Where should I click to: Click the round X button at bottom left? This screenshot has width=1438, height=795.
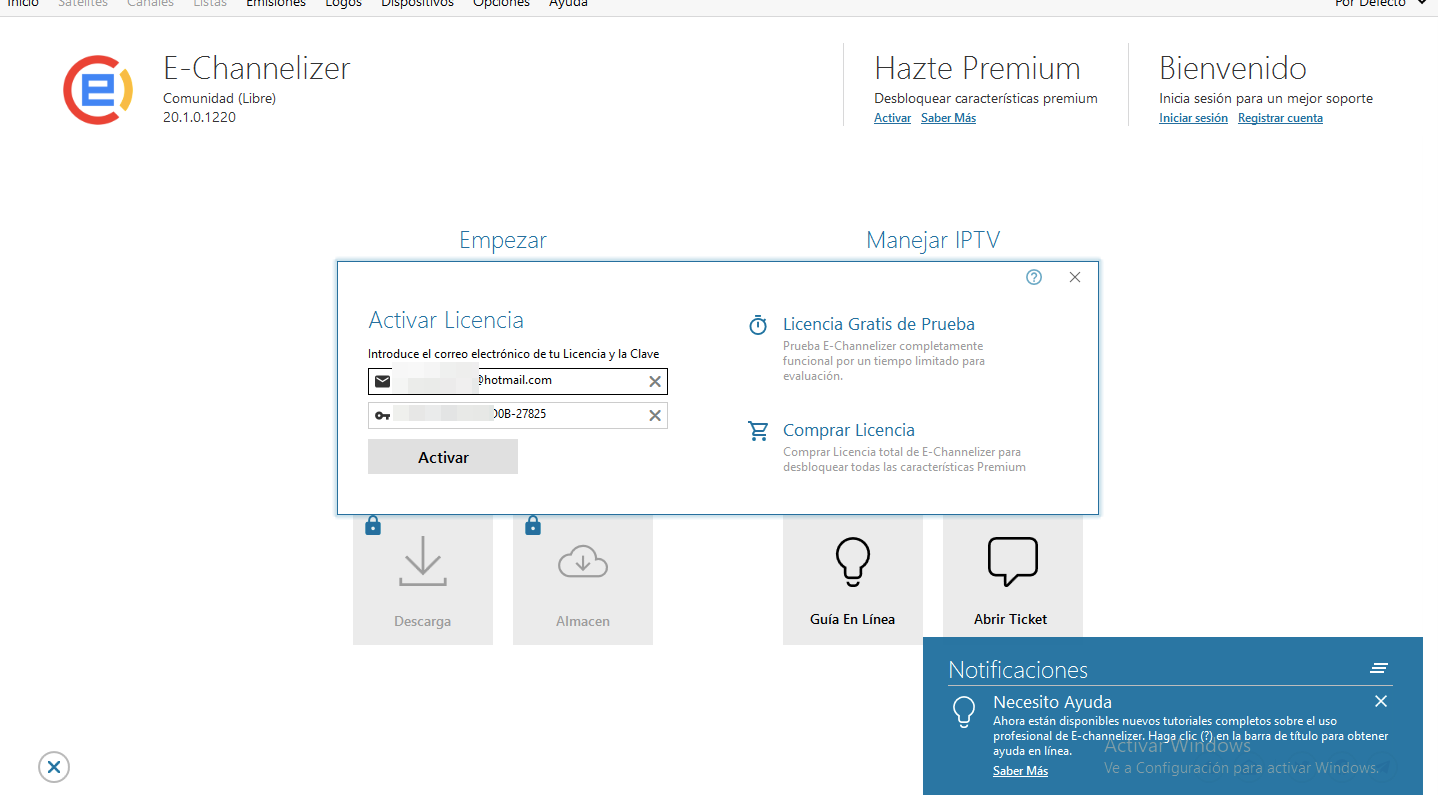click(x=54, y=767)
